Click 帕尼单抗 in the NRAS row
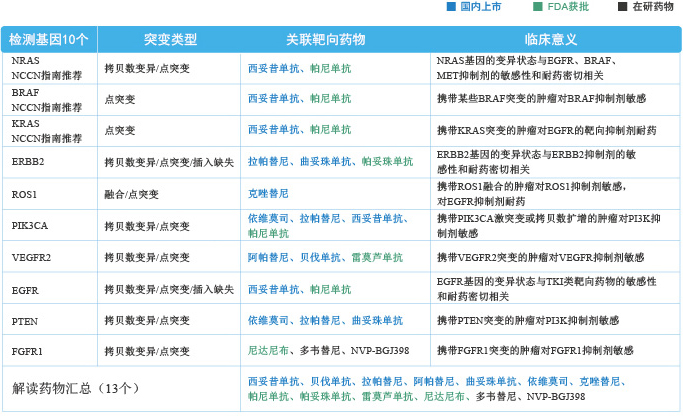Image resolution: width=683 pixels, height=416 pixels. point(330,68)
